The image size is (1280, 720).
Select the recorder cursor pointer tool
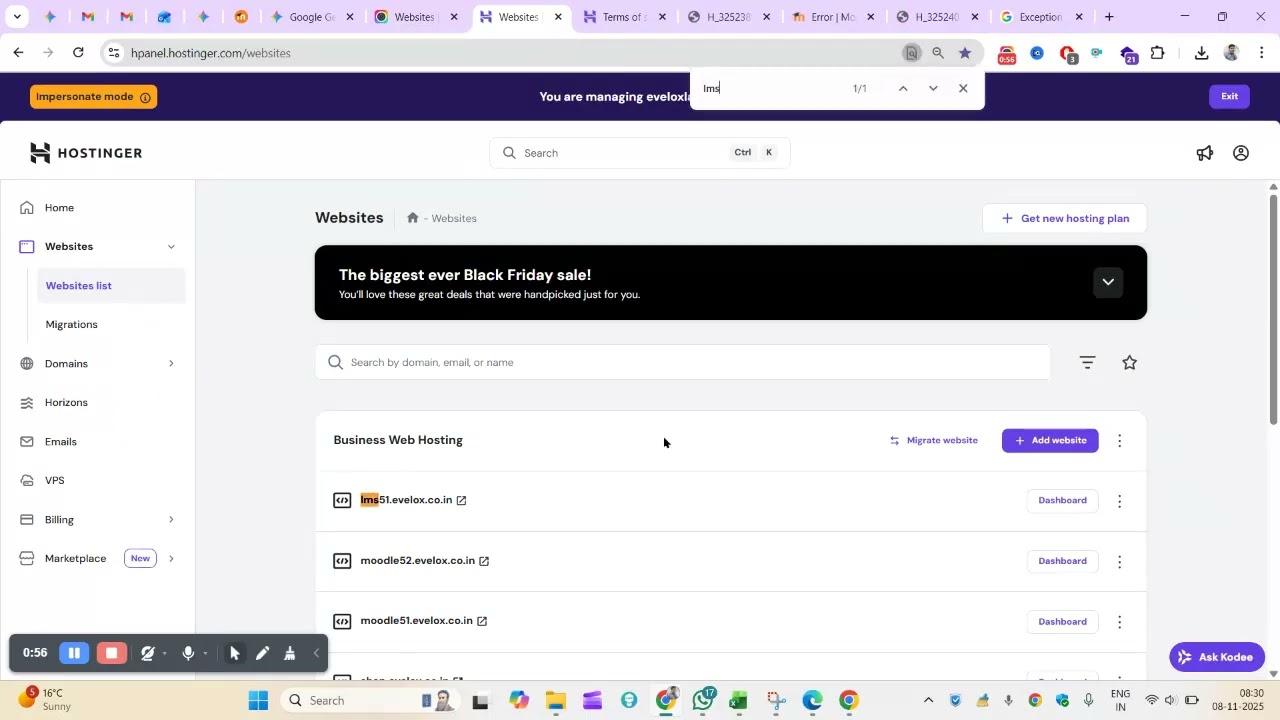pyautogui.click(x=235, y=653)
